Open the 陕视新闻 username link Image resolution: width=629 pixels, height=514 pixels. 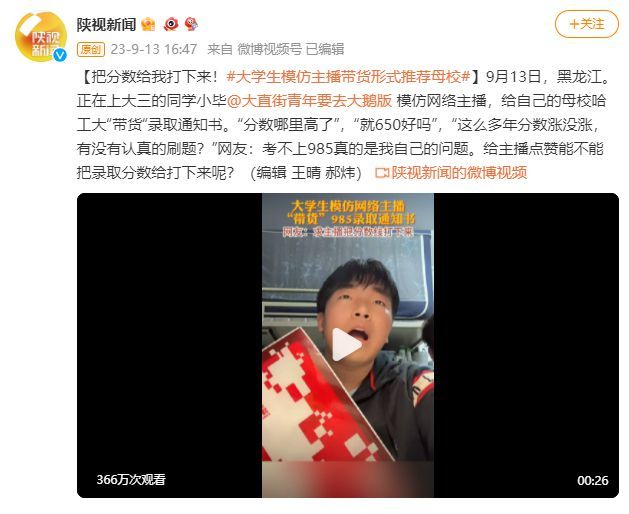coord(107,24)
